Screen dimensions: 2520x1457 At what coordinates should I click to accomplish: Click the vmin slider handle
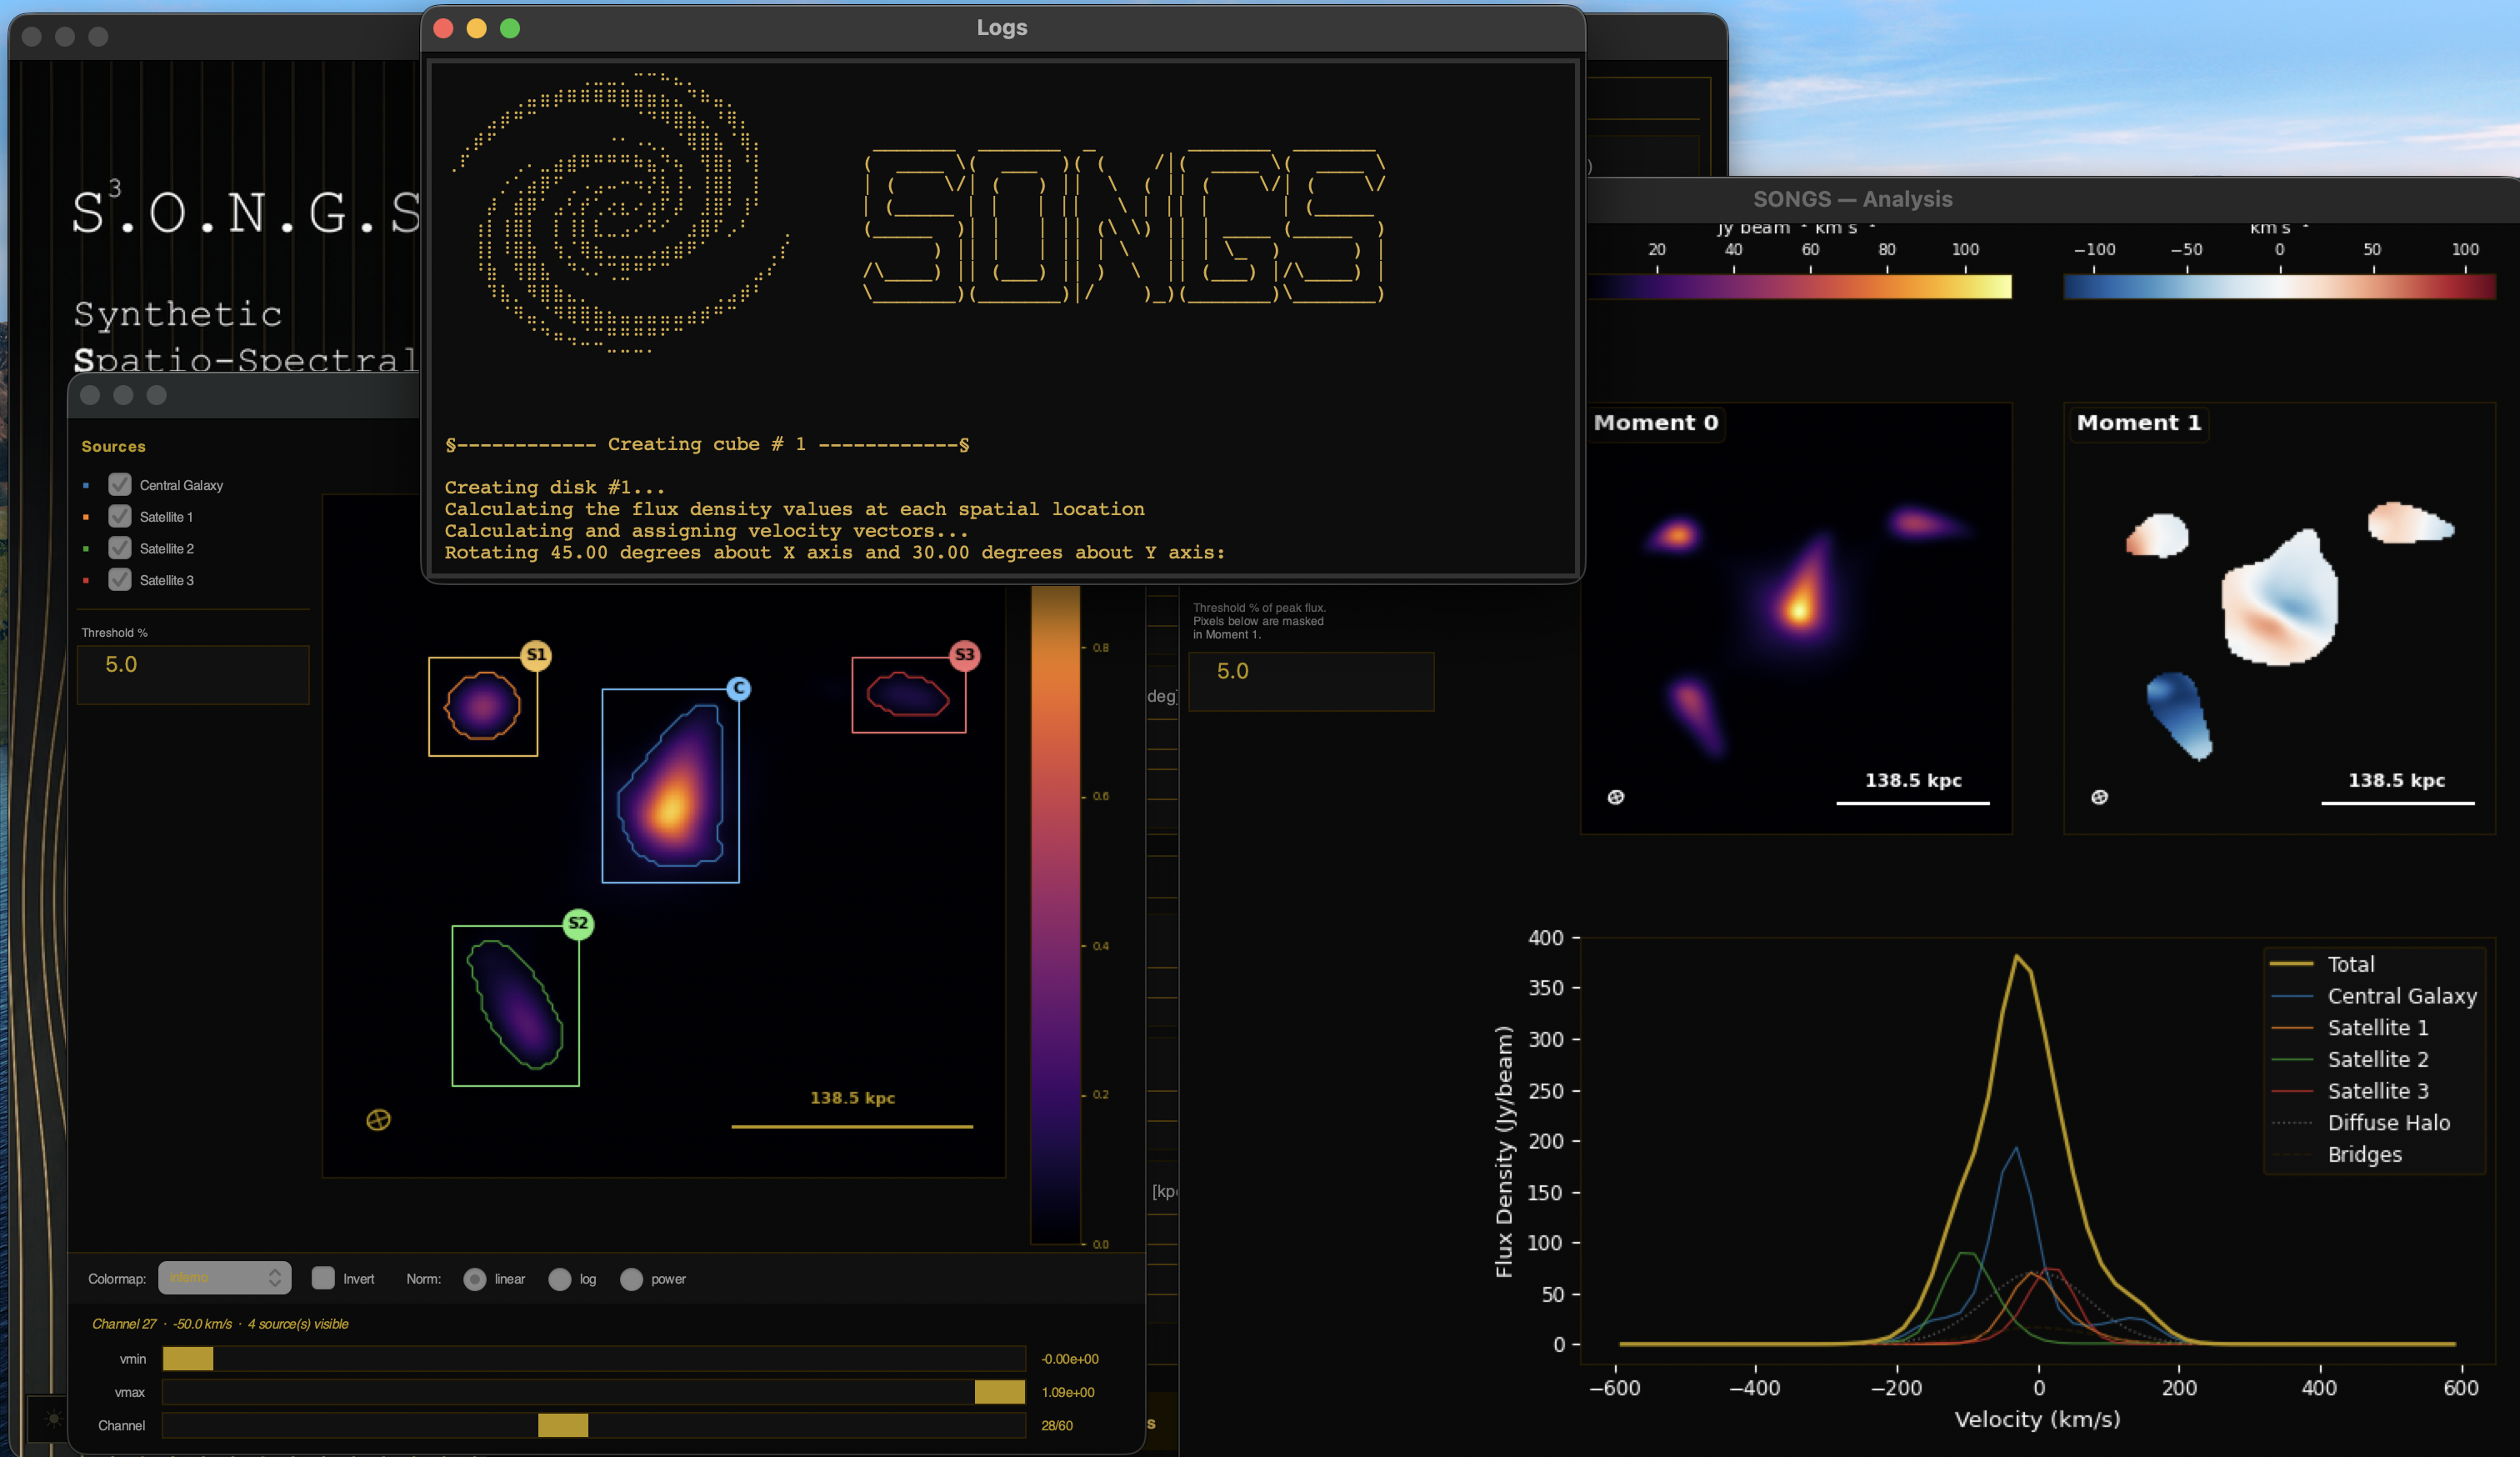click(188, 1358)
